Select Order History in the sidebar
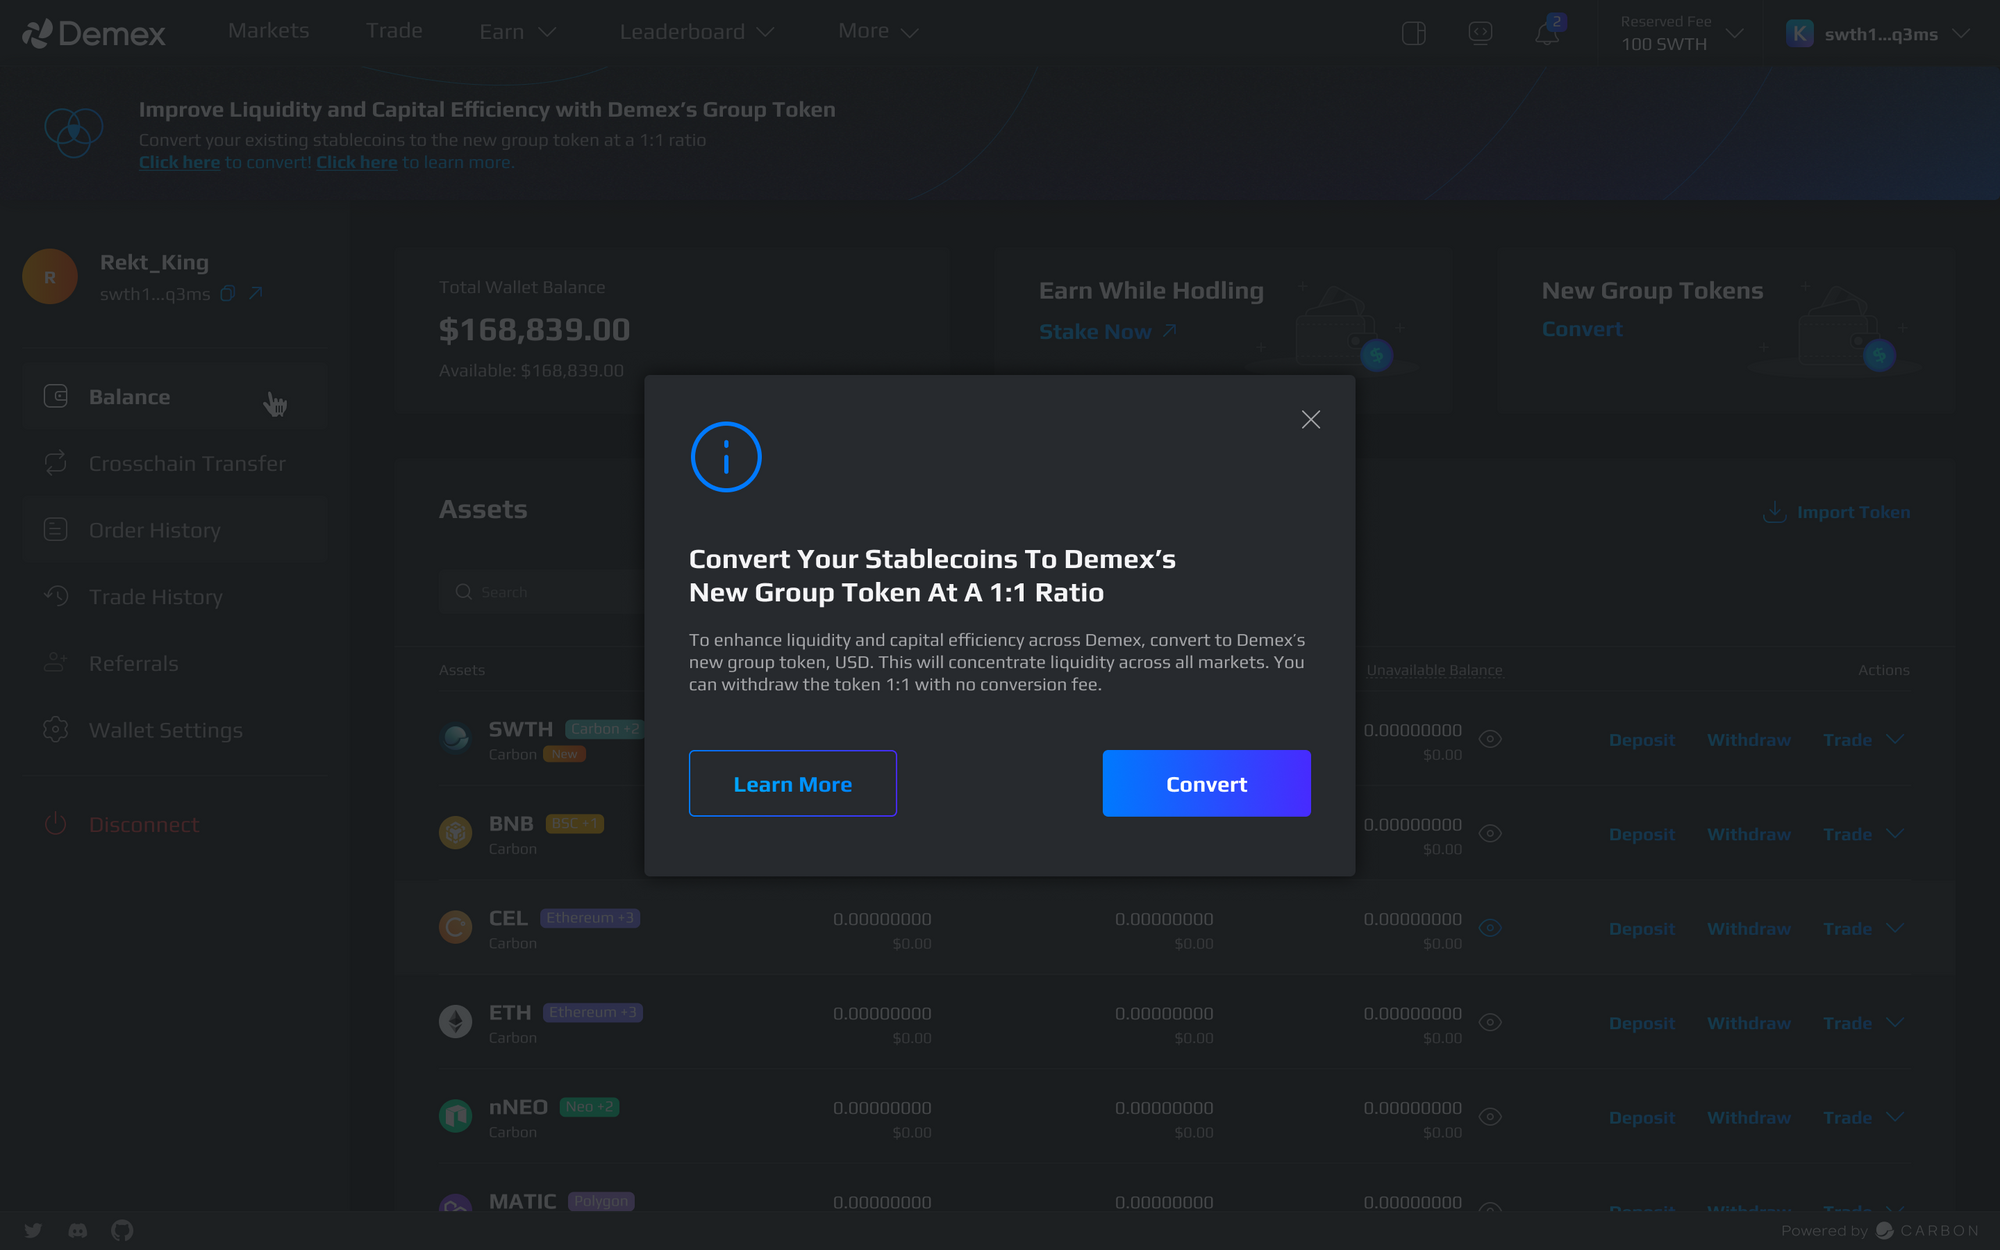This screenshot has height=1250, width=2000. [175, 530]
